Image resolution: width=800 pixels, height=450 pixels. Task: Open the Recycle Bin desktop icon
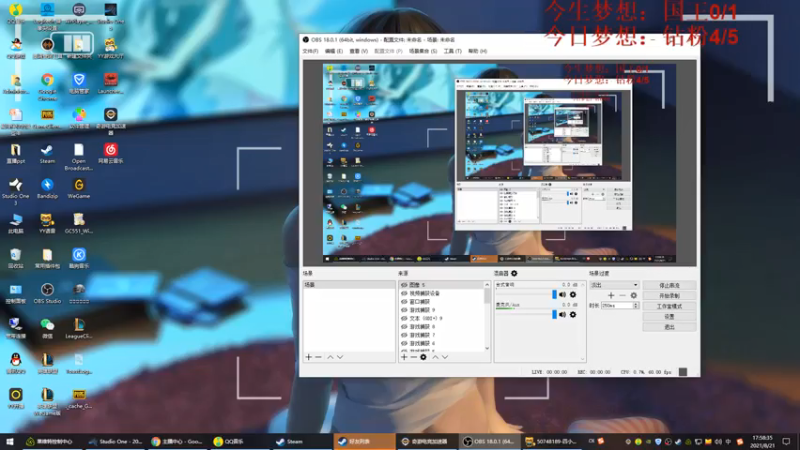pos(15,258)
